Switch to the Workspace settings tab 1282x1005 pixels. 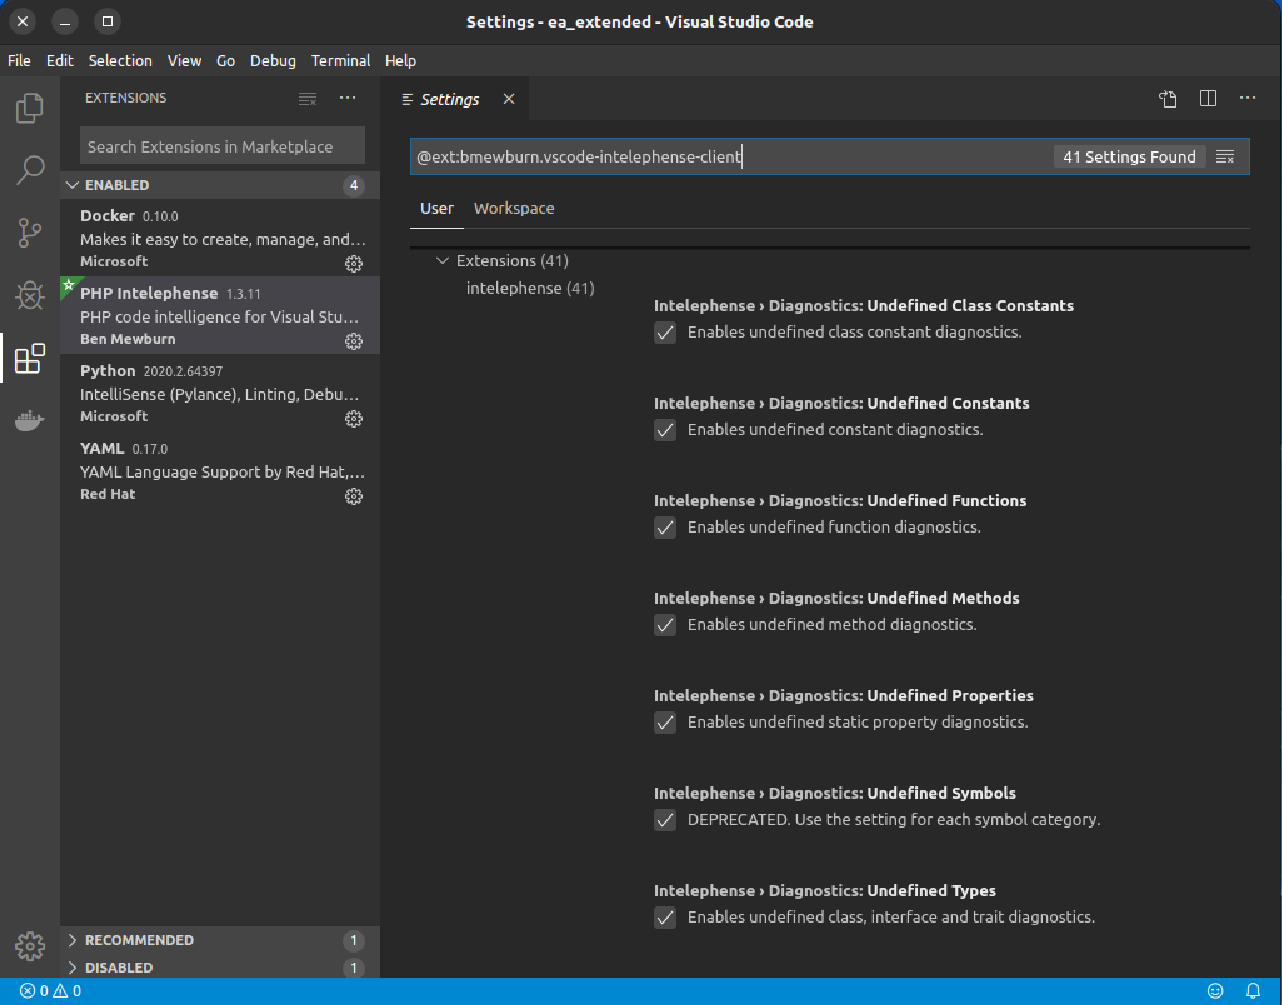[x=514, y=208]
